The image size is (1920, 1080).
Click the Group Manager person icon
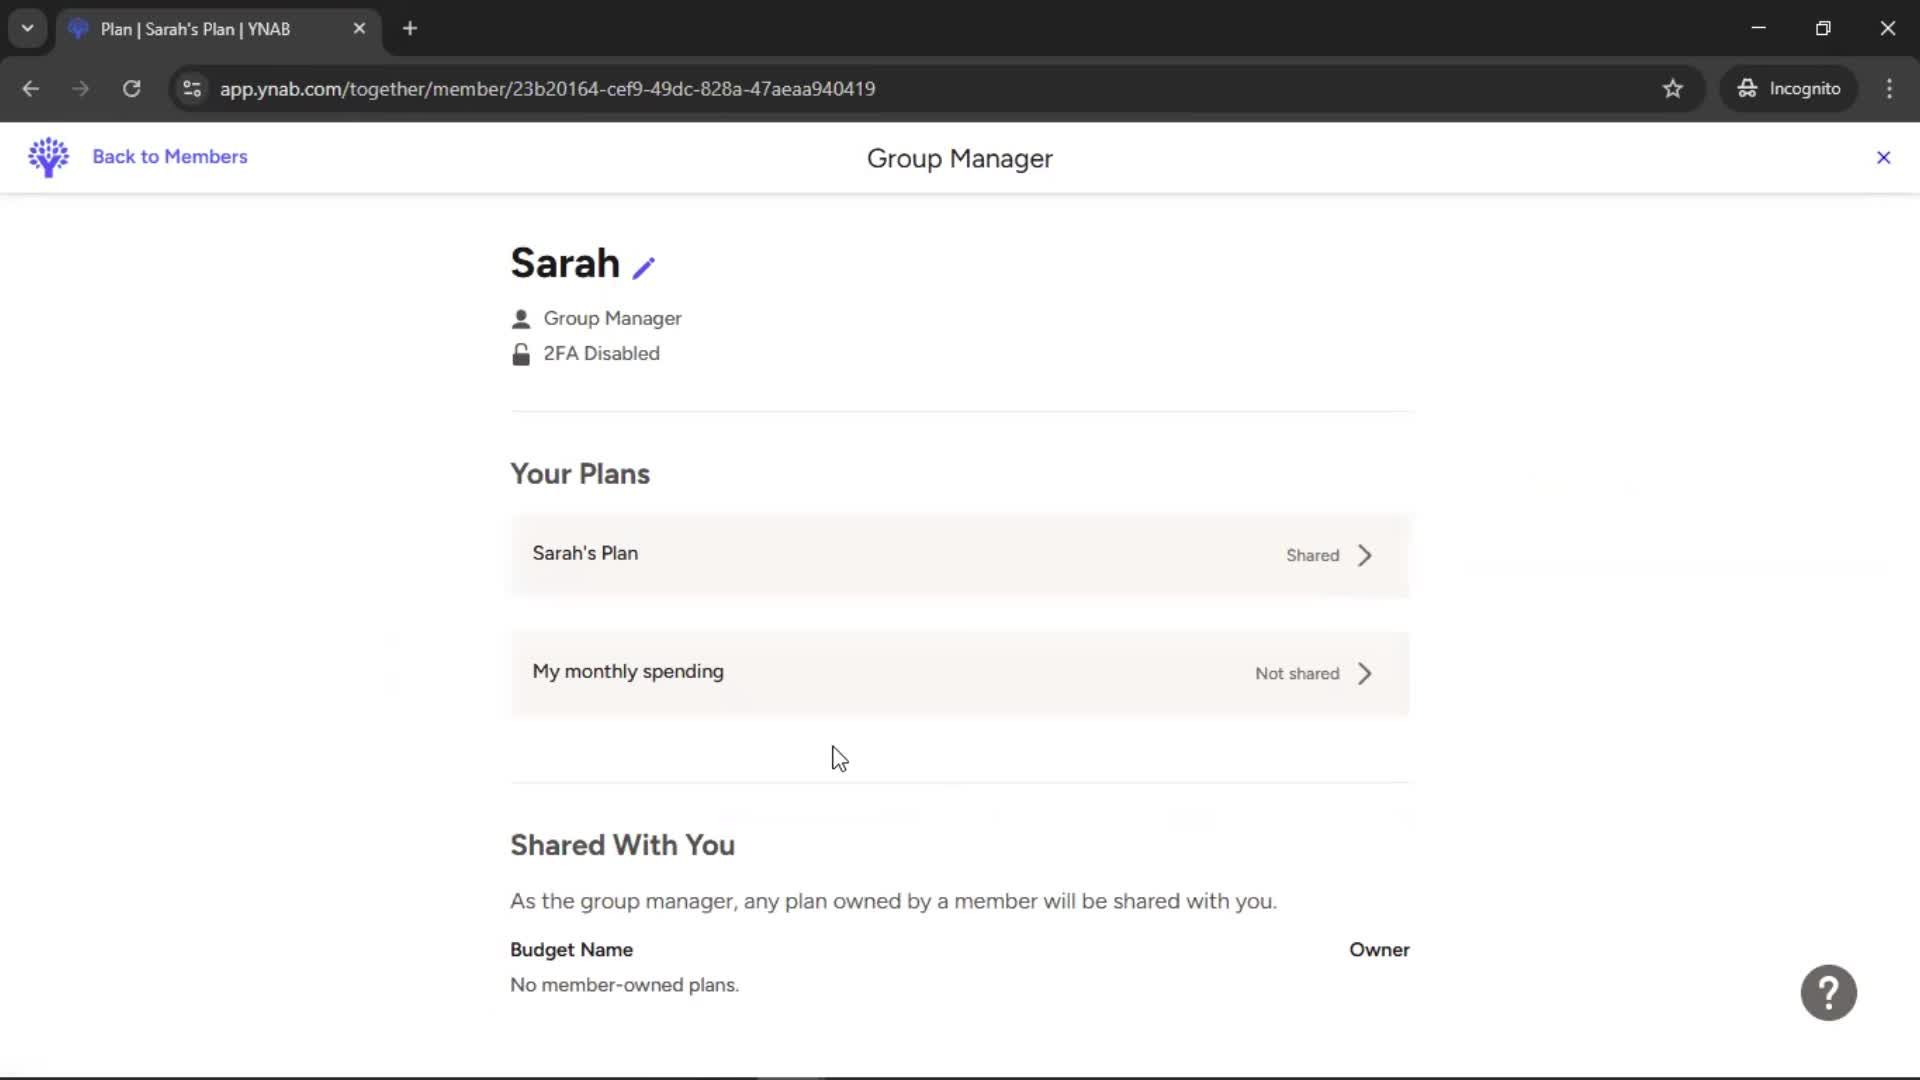pos(521,319)
